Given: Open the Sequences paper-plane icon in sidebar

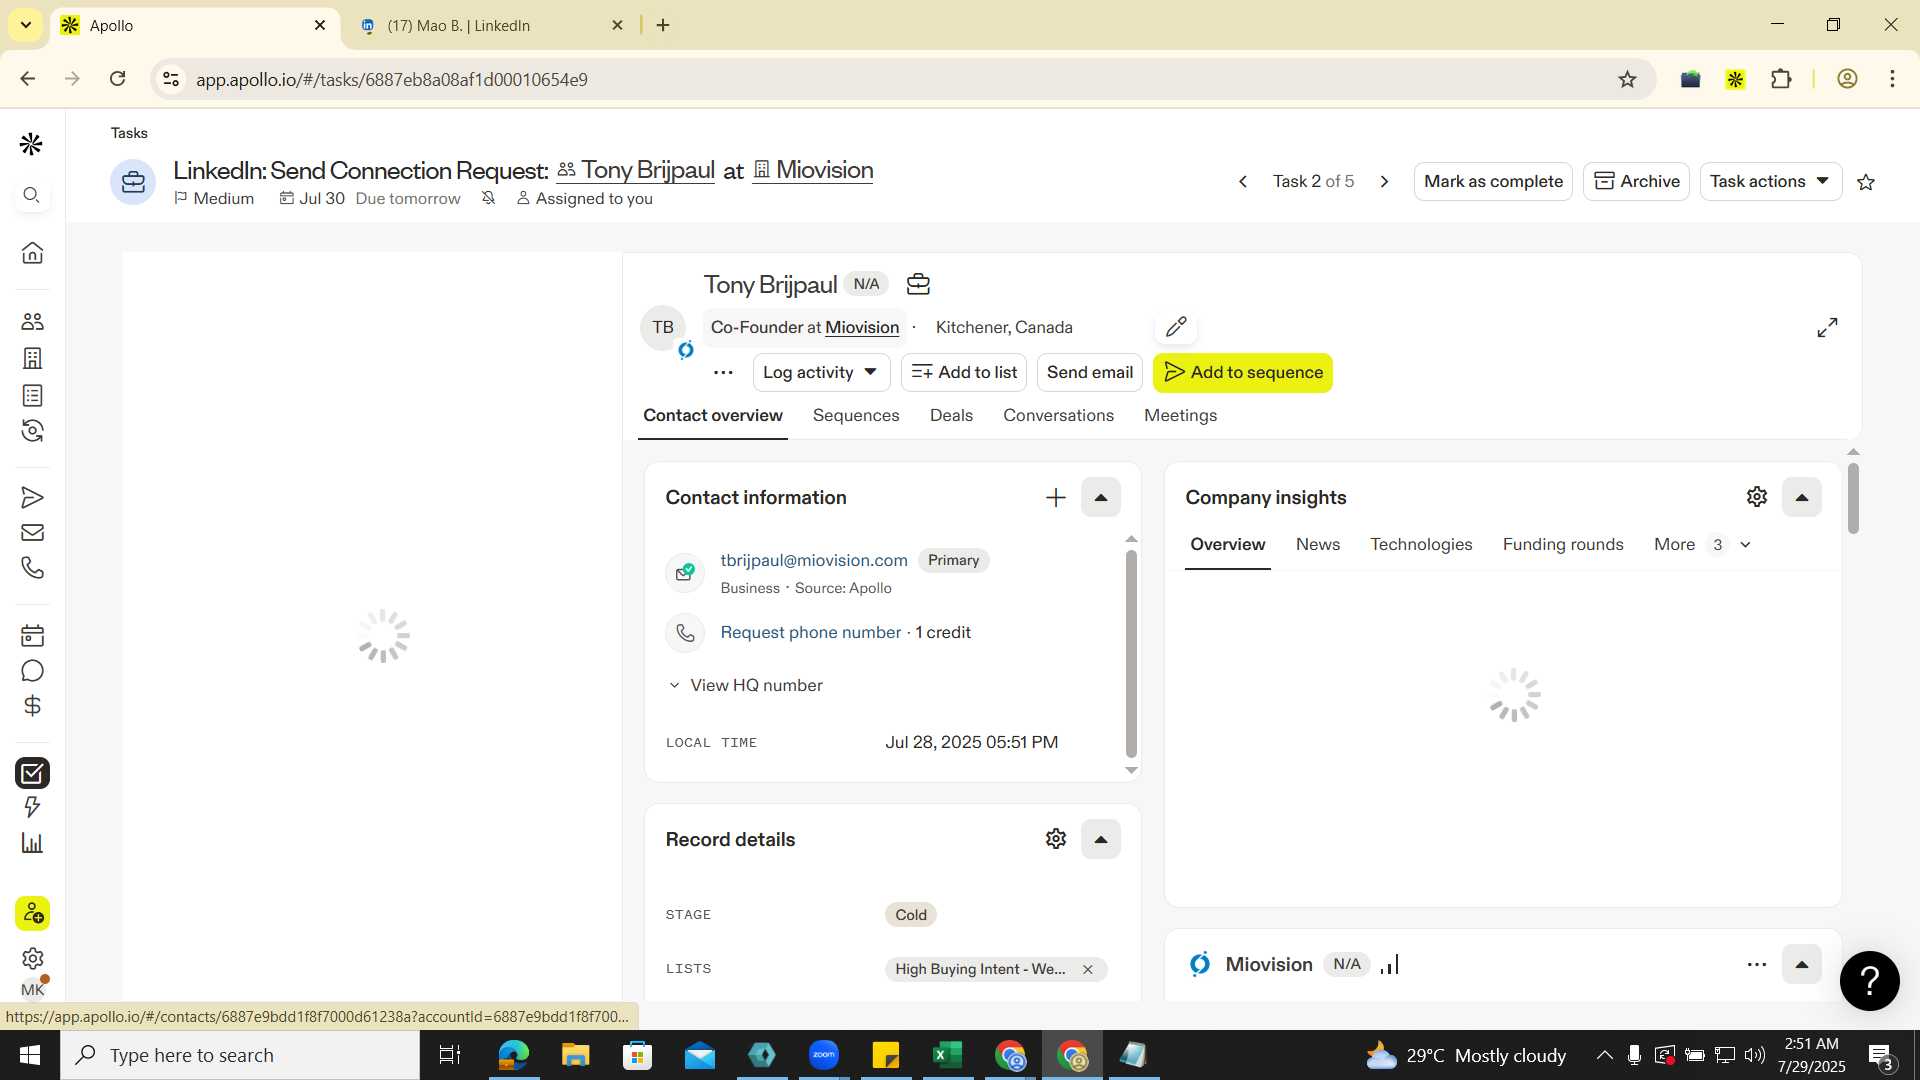Looking at the screenshot, I should point(32,497).
